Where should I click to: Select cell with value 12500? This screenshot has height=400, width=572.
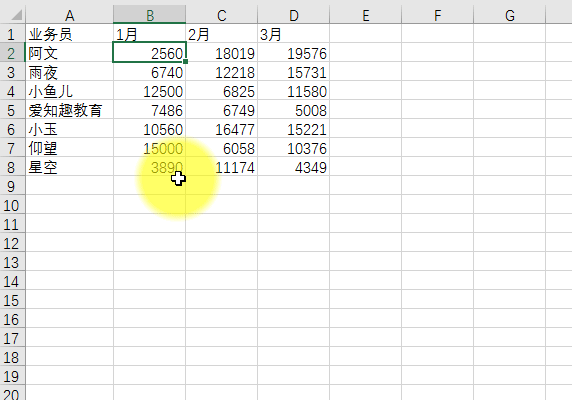[x=150, y=92]
